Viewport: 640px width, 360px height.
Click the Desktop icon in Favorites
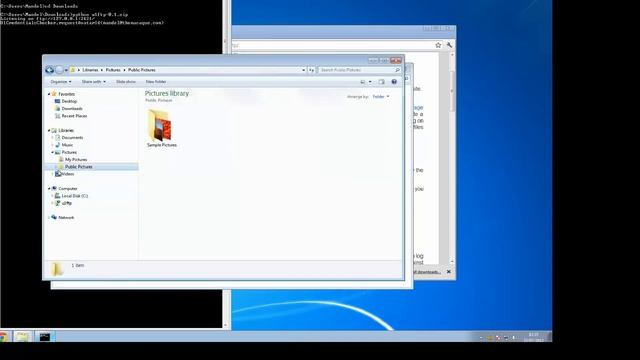pyautogui.click(x=57, y=101)
